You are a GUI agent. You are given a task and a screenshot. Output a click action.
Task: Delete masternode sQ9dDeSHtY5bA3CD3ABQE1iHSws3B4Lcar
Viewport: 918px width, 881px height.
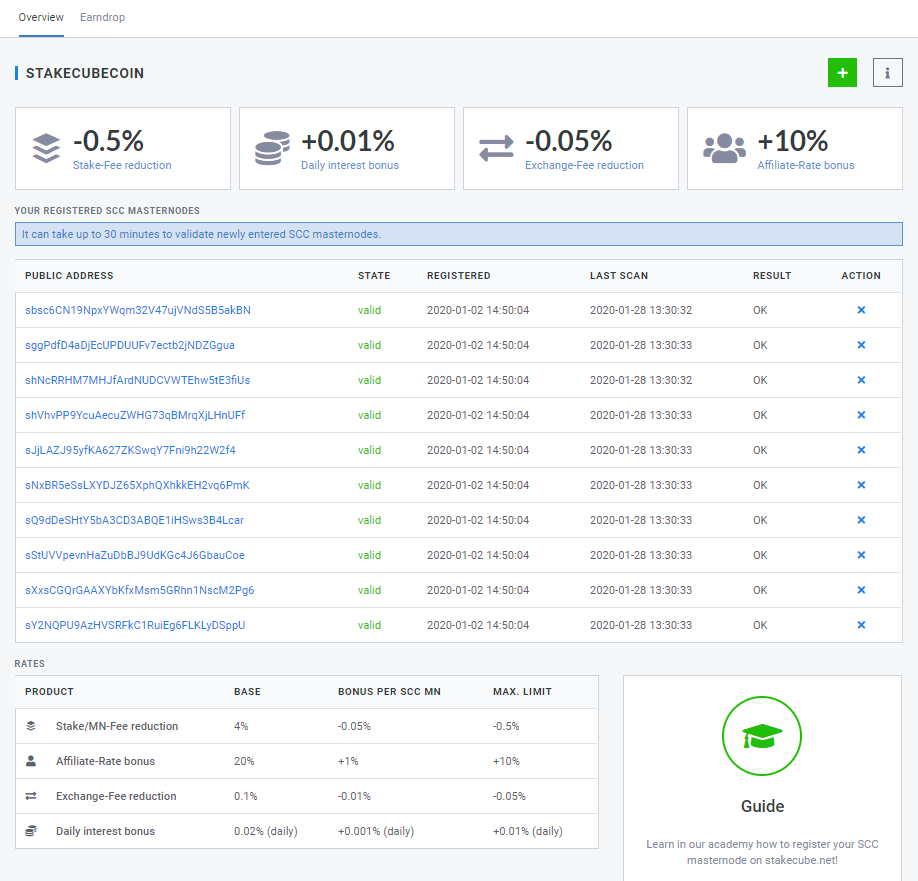(x=861, y=520)
